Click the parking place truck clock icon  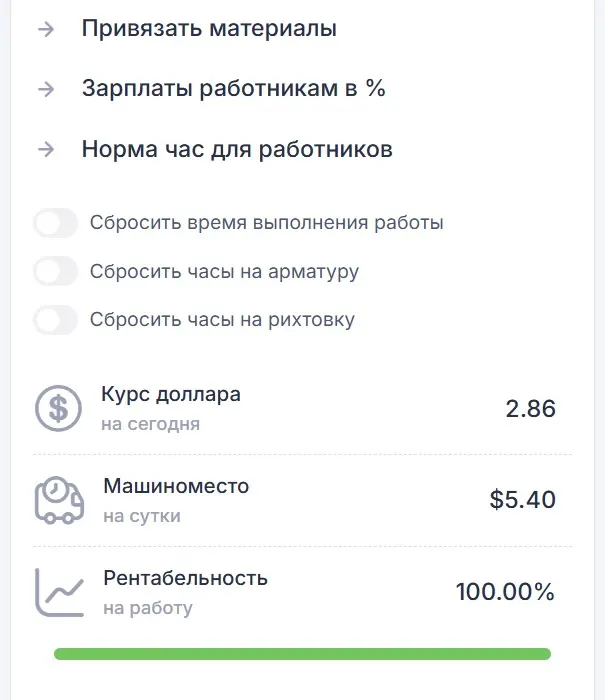pyautogui.click(x=59, y=500)
